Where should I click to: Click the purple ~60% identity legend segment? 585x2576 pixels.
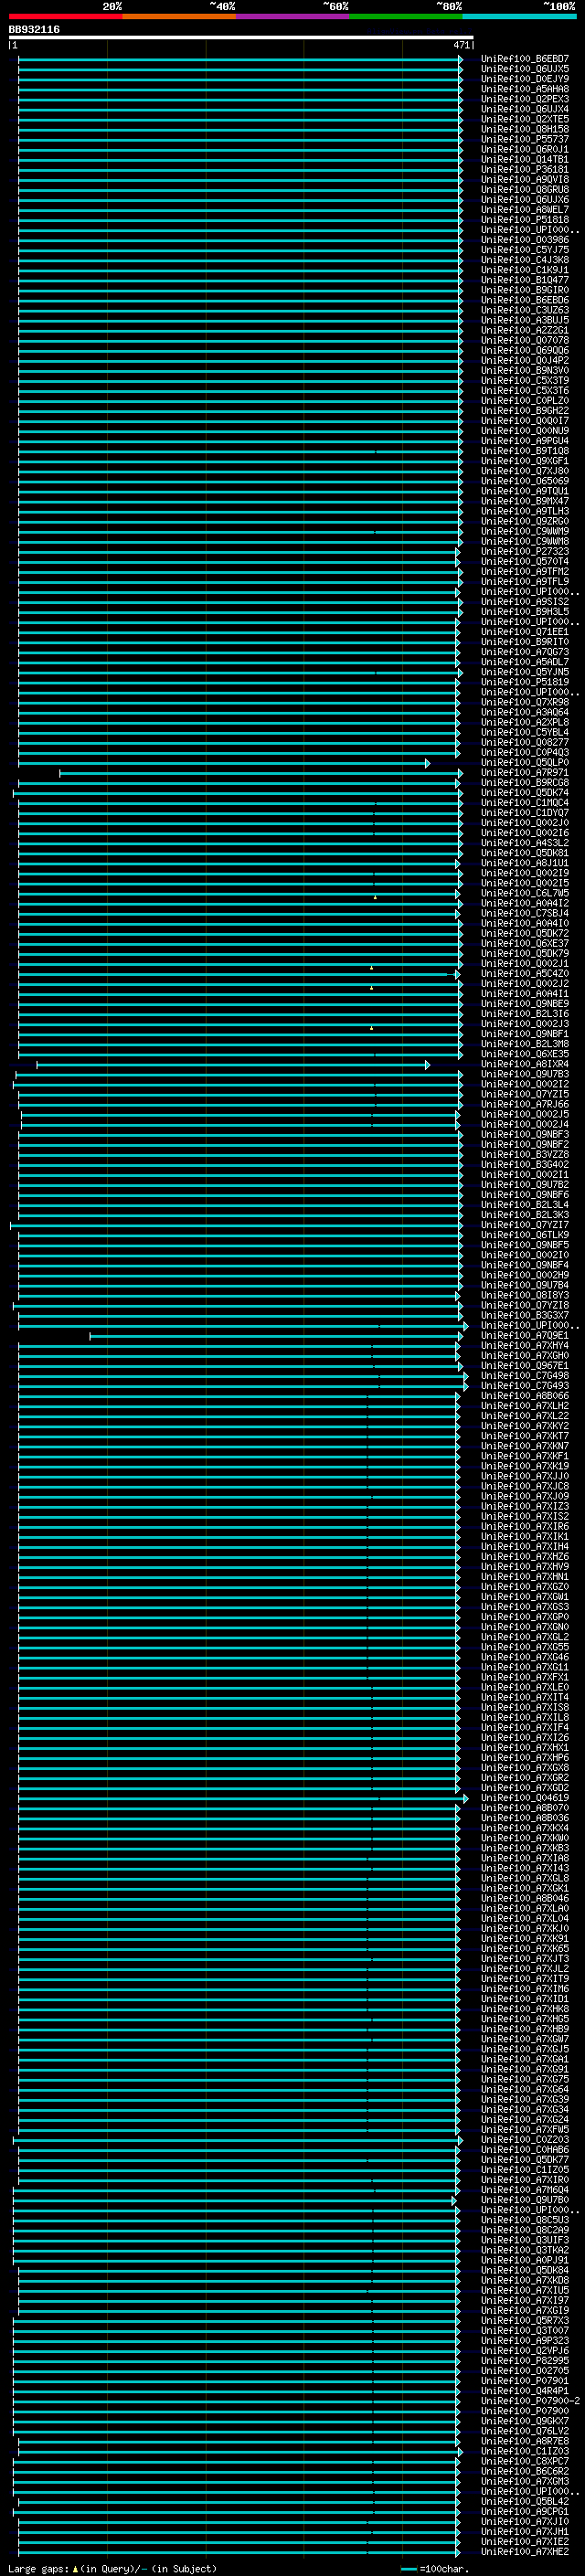(x=292, y=16)
